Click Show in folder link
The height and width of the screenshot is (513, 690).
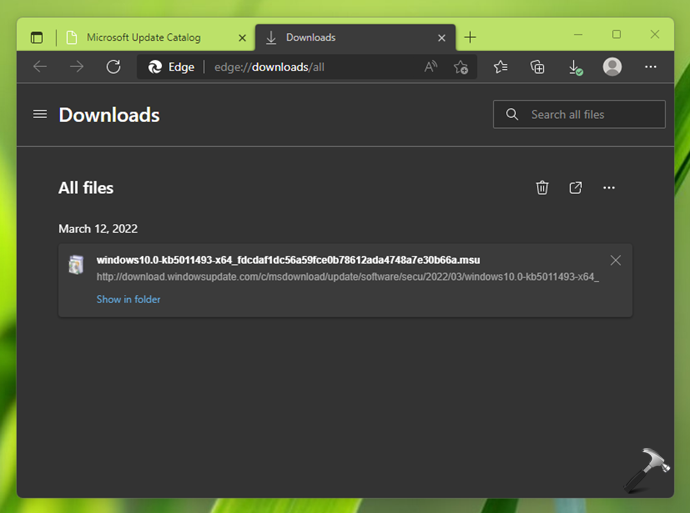pyautogui.click(x=128, y=299)
